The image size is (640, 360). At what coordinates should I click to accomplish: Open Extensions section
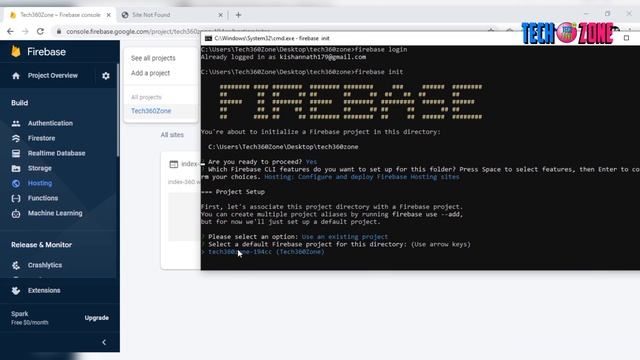coord(44,291)
